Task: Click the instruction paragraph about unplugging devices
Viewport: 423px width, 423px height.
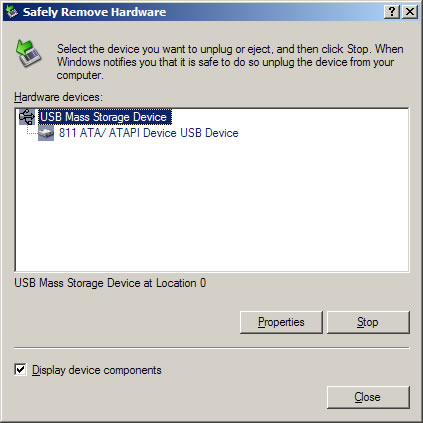Action: pos(230,62)
